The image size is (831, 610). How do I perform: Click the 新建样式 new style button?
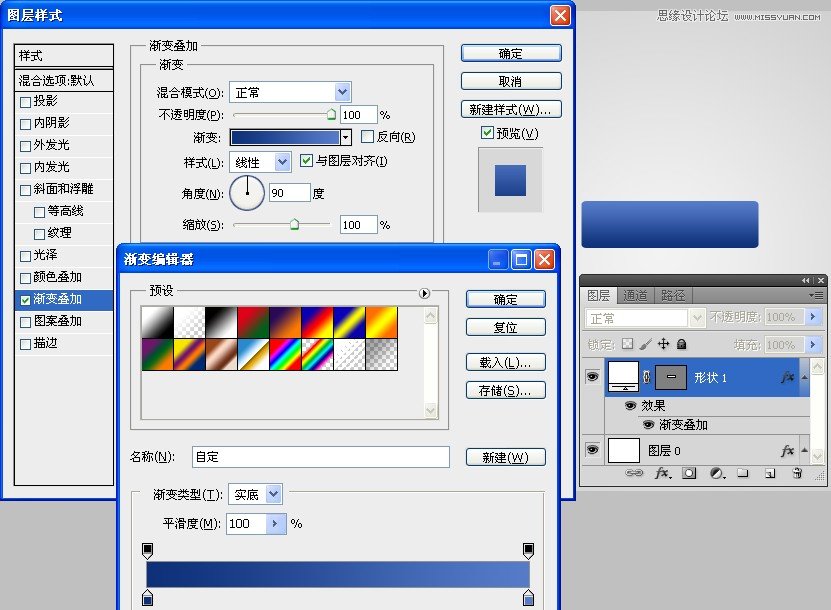coord(510,109)
